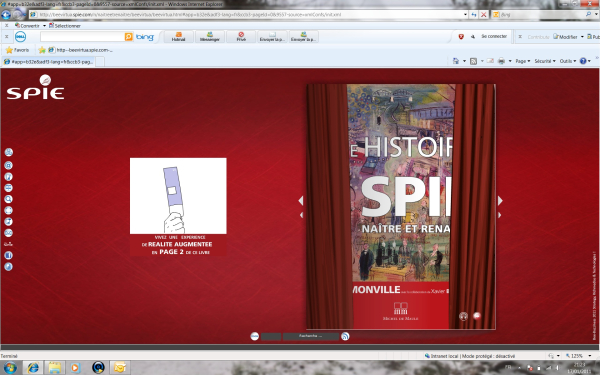Click the rectangle icon just below the magnifier in the sidebar
The height and width of the screenshot is (375, 600).
coord(8,210)
